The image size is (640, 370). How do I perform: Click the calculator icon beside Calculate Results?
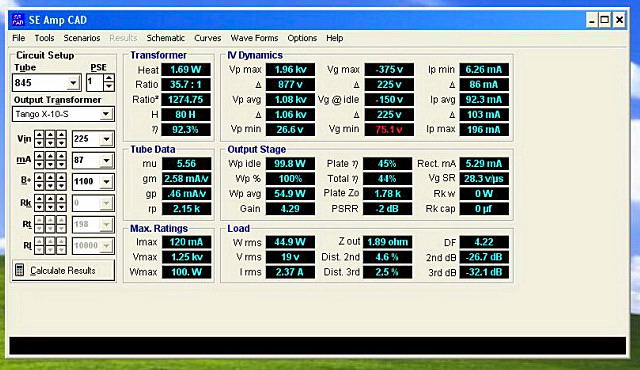[20, 270]
